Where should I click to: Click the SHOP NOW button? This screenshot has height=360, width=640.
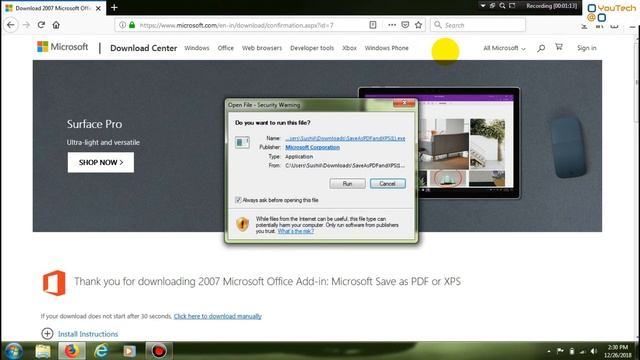[x=101, y=162]
